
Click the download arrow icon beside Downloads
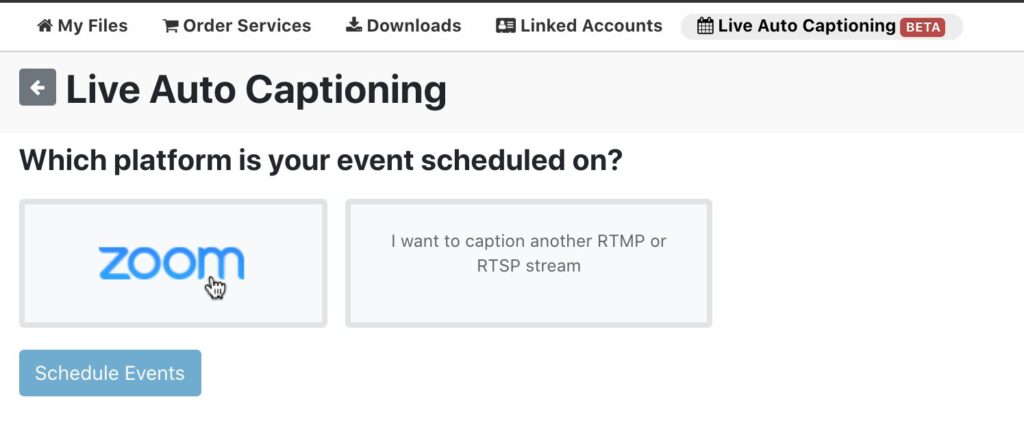click(x=354, y=26)
